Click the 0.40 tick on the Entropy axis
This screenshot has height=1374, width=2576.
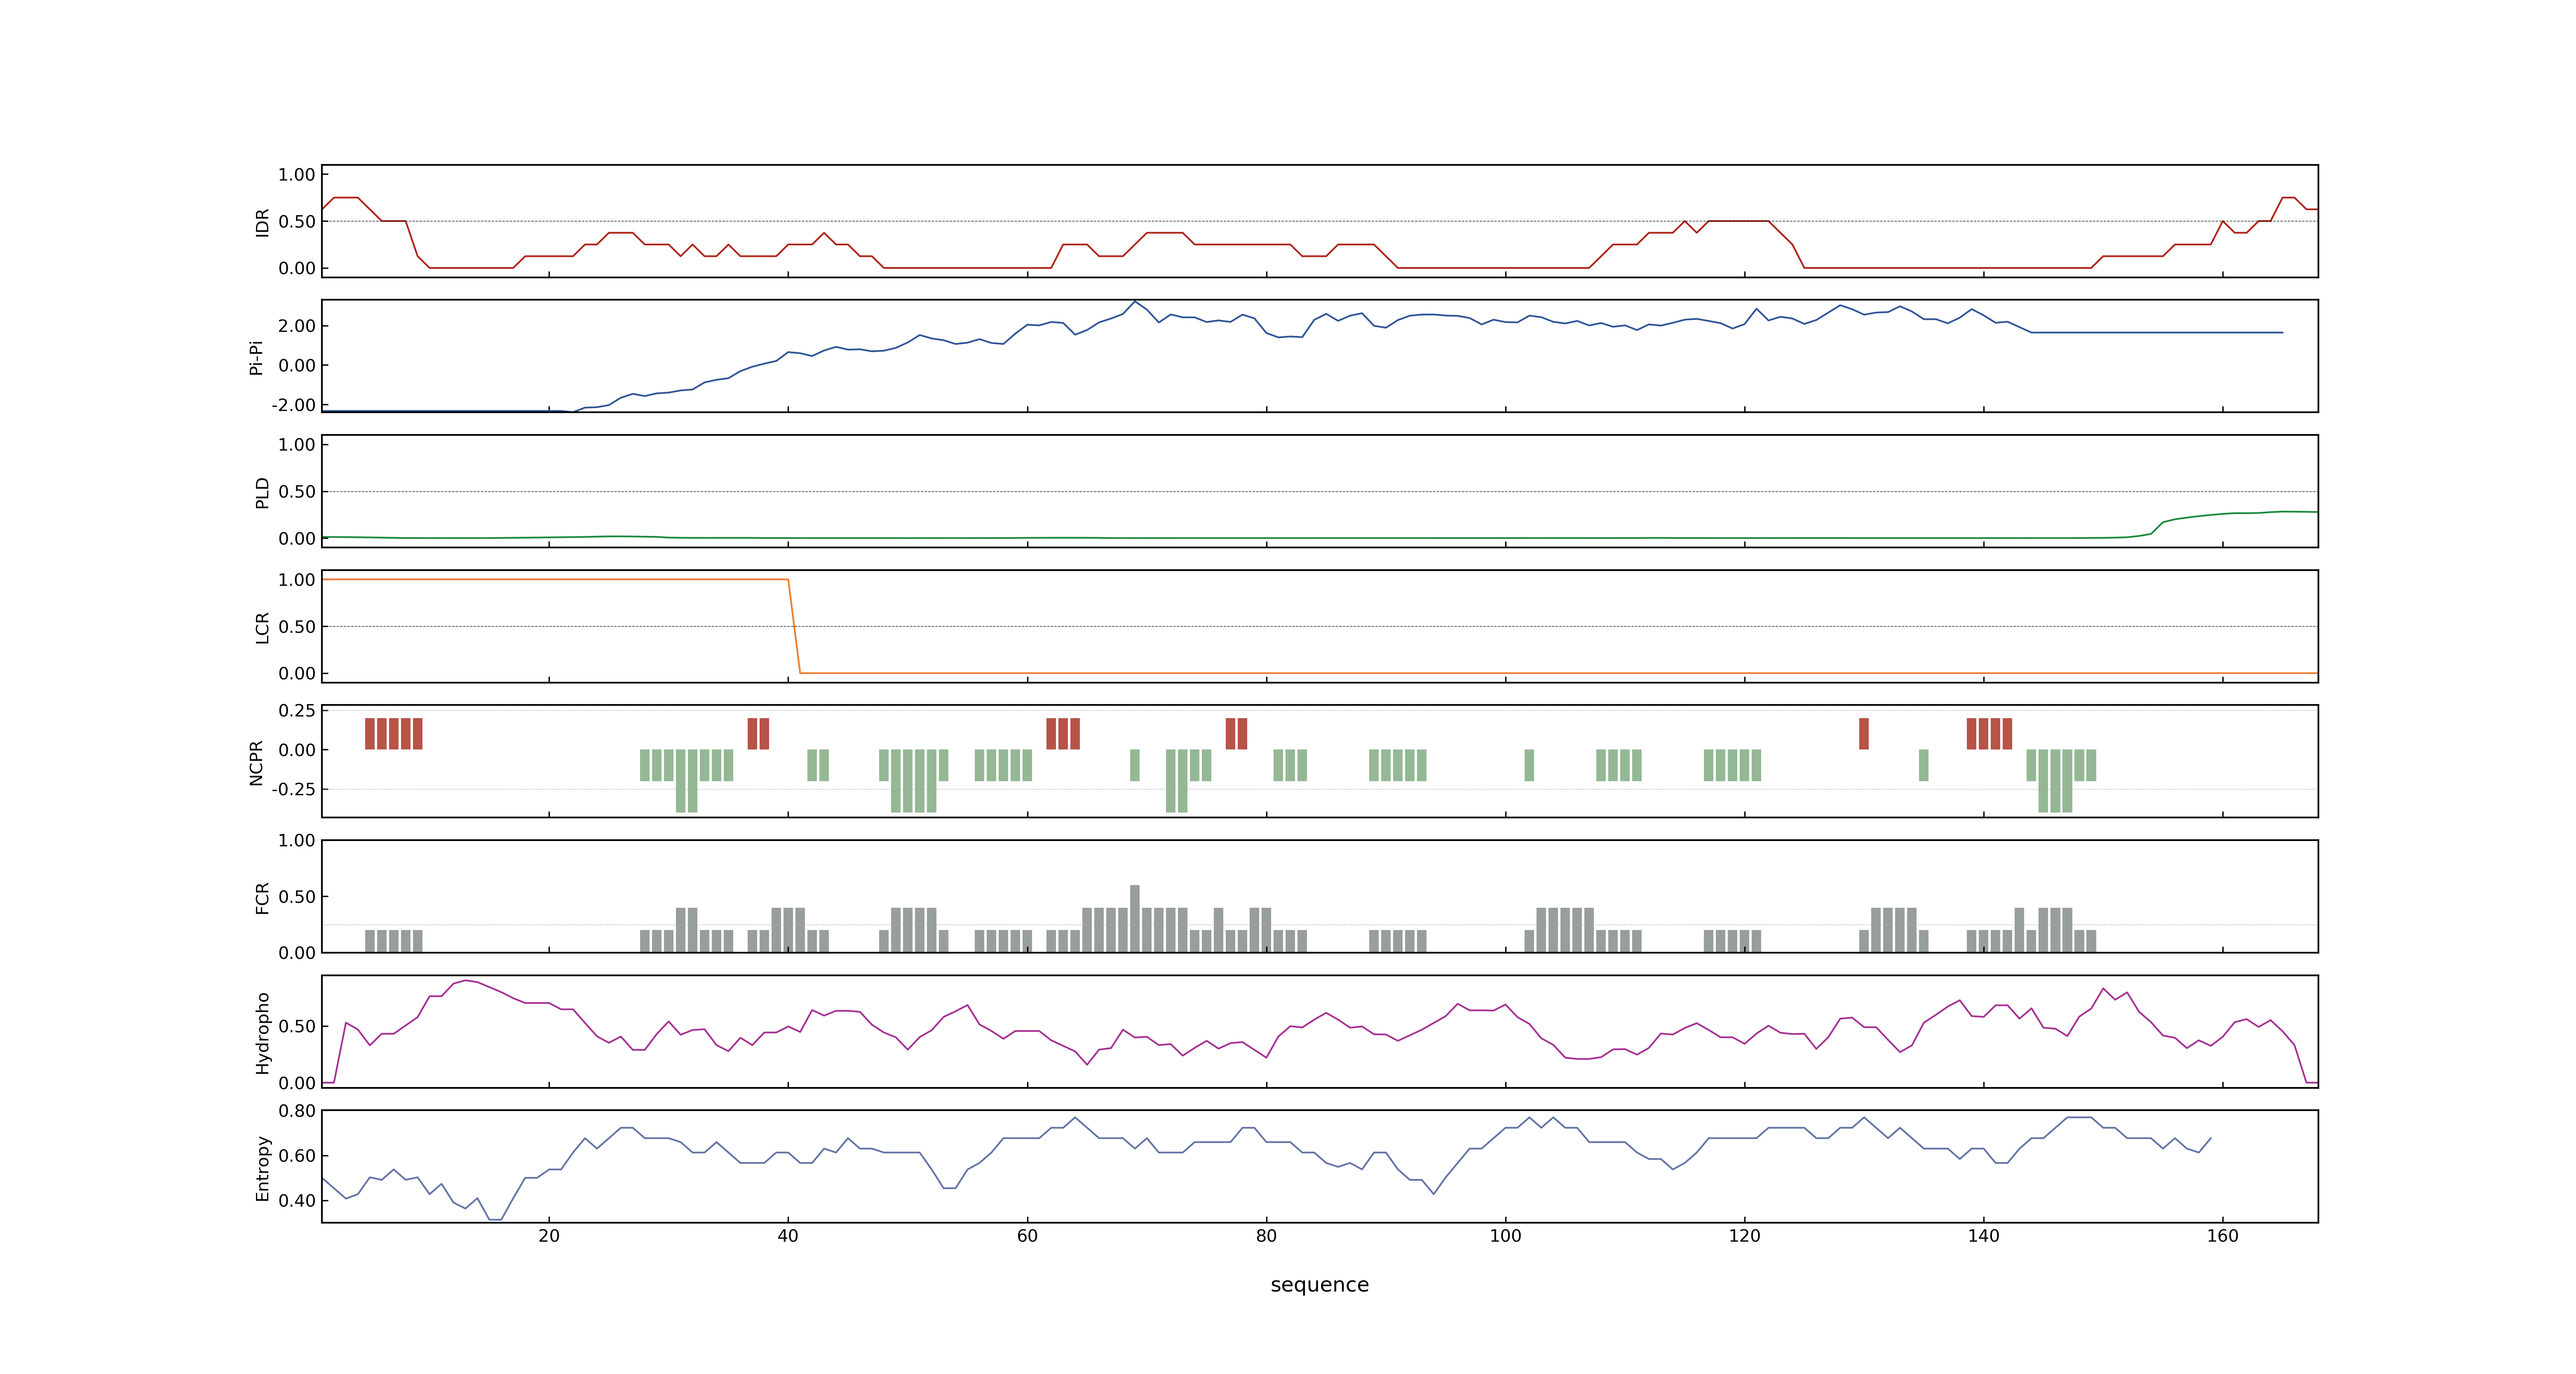point(297,1200)
